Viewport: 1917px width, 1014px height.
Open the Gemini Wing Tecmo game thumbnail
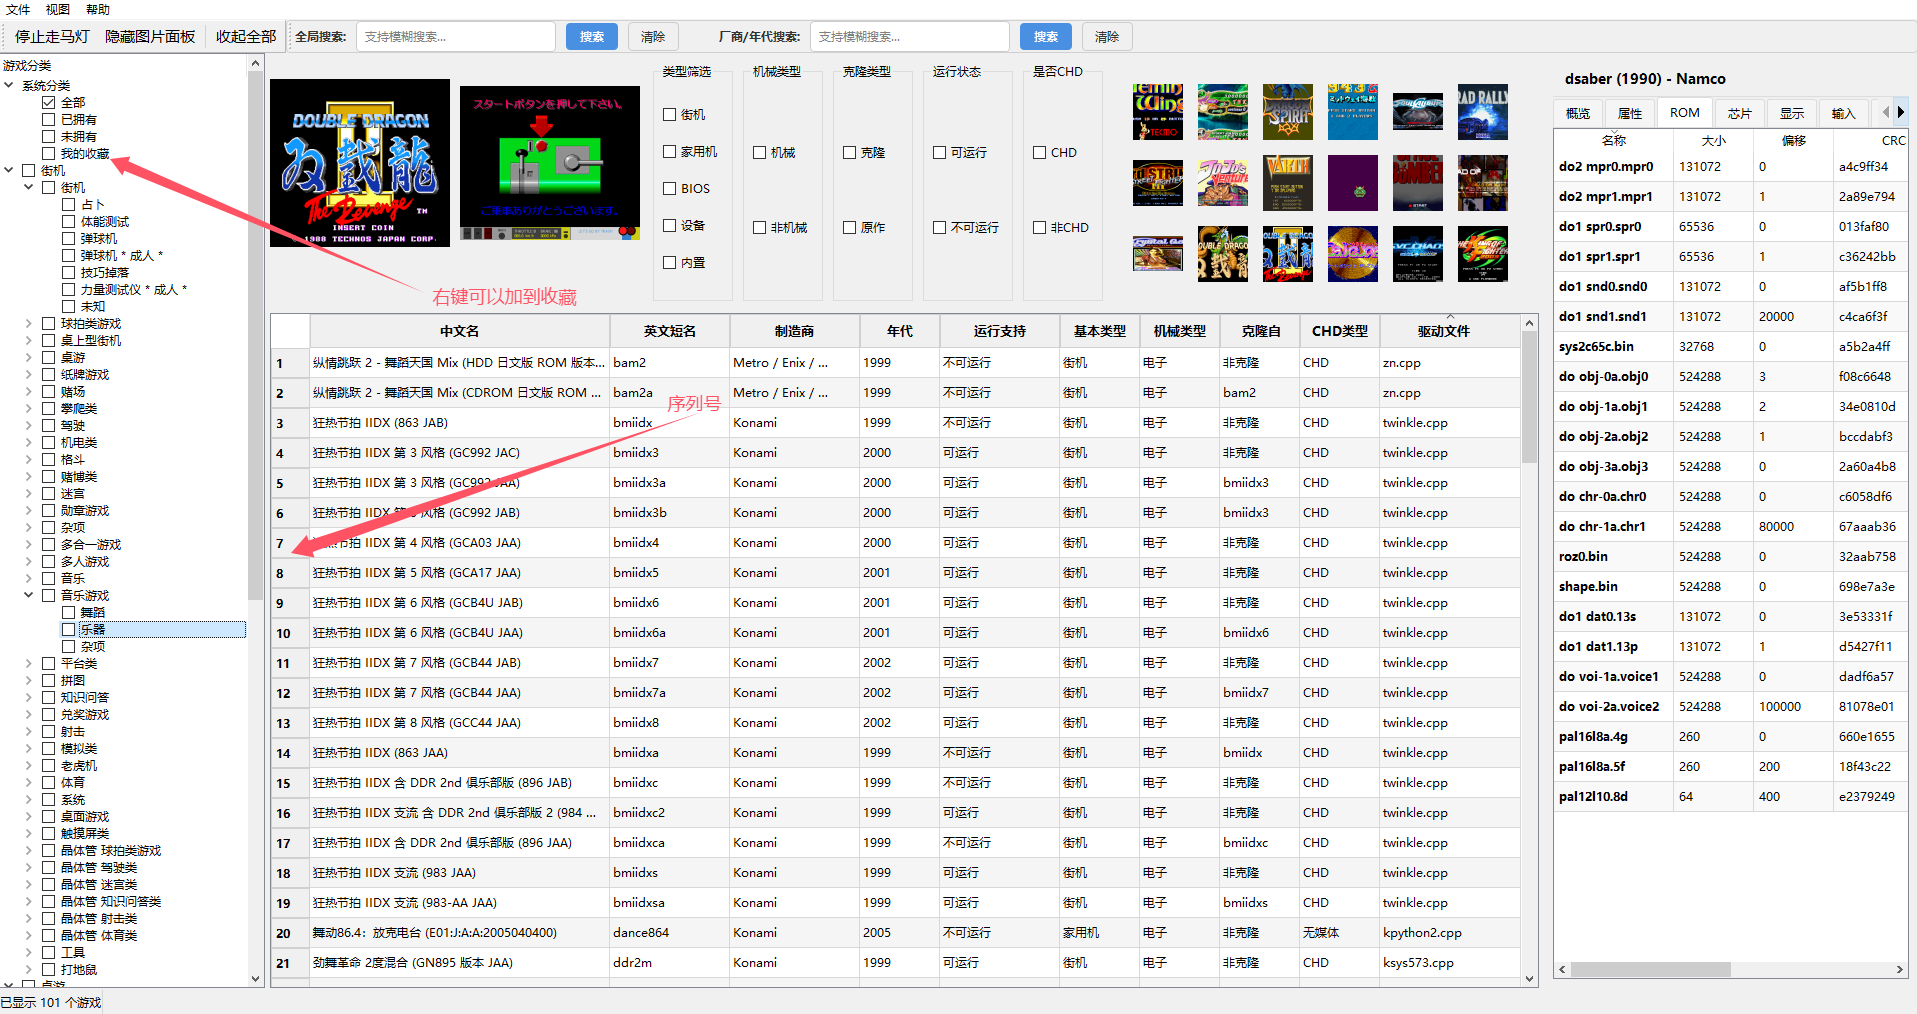(x=1157, y=112)
